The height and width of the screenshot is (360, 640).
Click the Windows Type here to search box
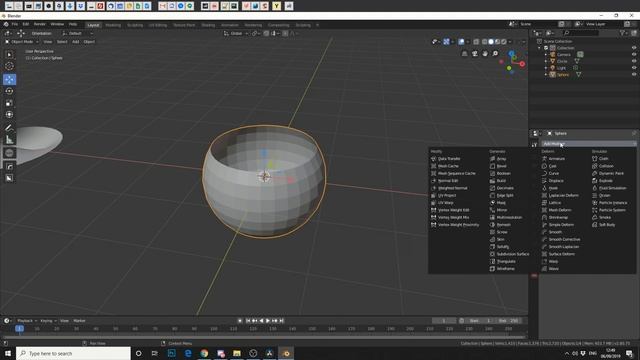[73, 353]
